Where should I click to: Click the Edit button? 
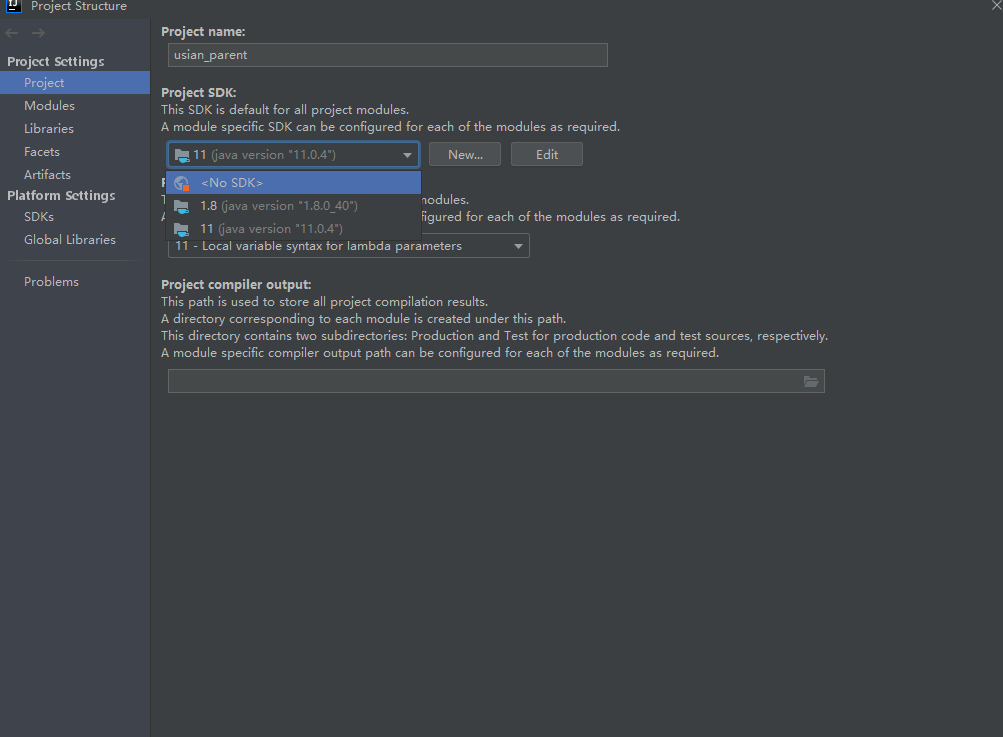(x=546, y=154)
